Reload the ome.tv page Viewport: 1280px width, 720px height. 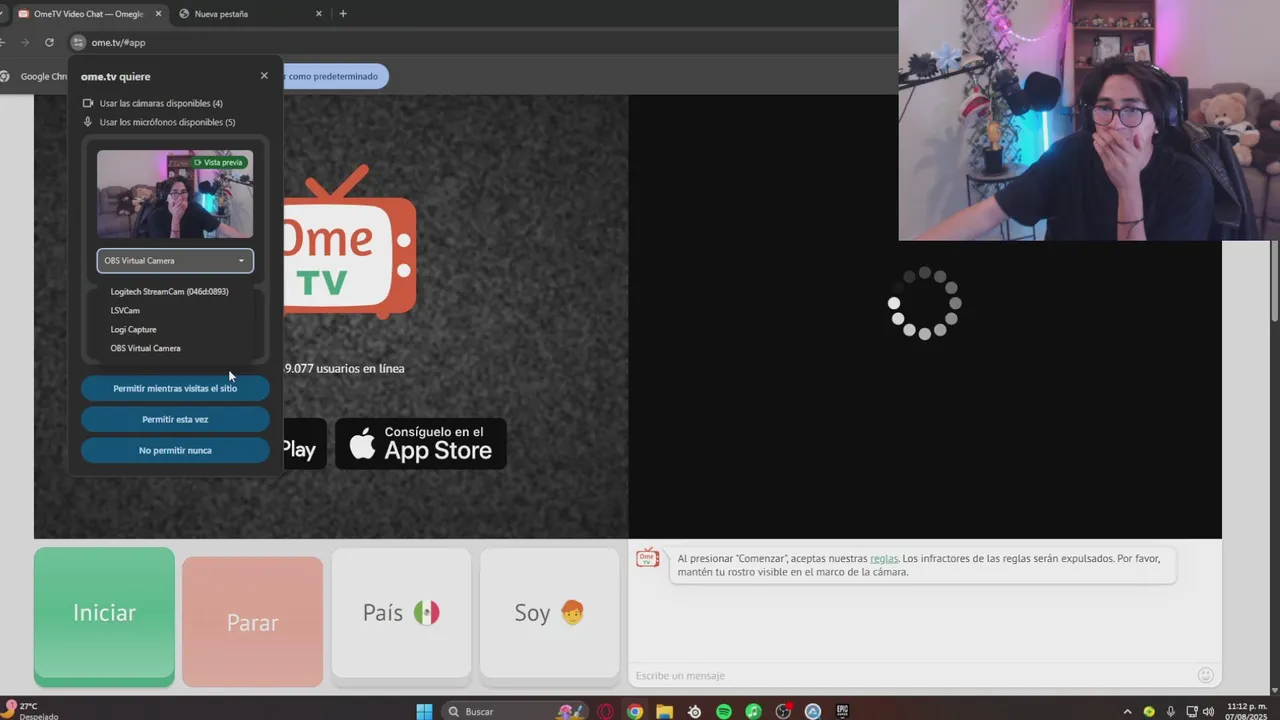49,42
